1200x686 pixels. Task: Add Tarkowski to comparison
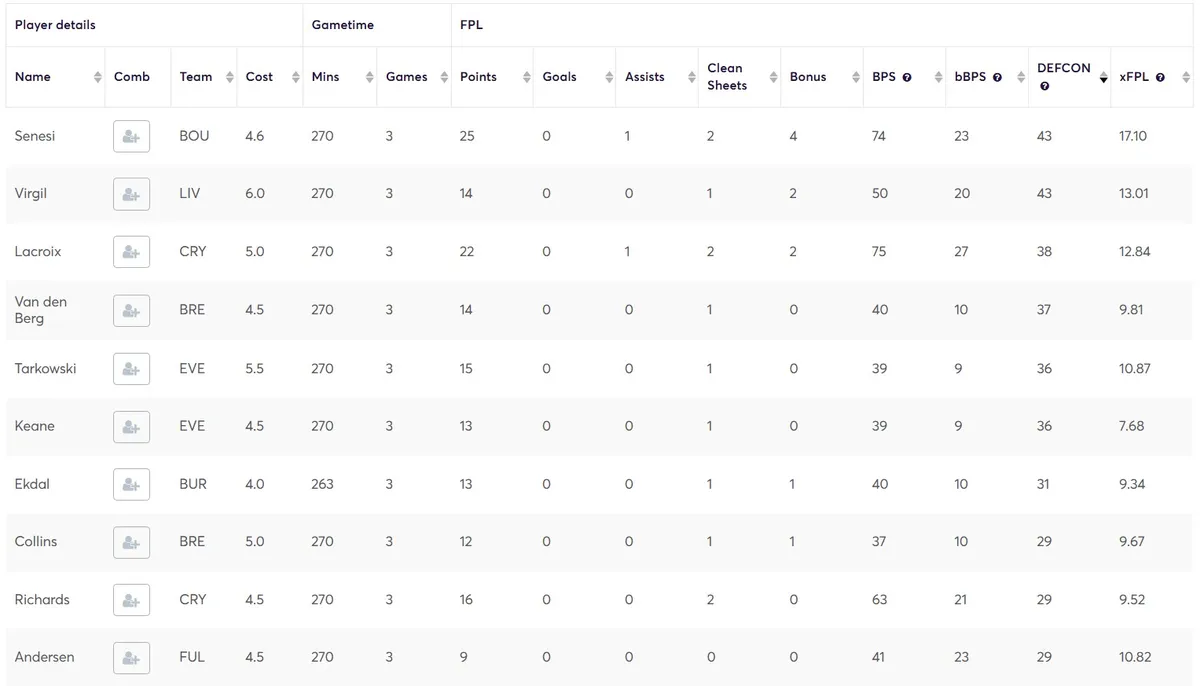(x=131, y=368)
